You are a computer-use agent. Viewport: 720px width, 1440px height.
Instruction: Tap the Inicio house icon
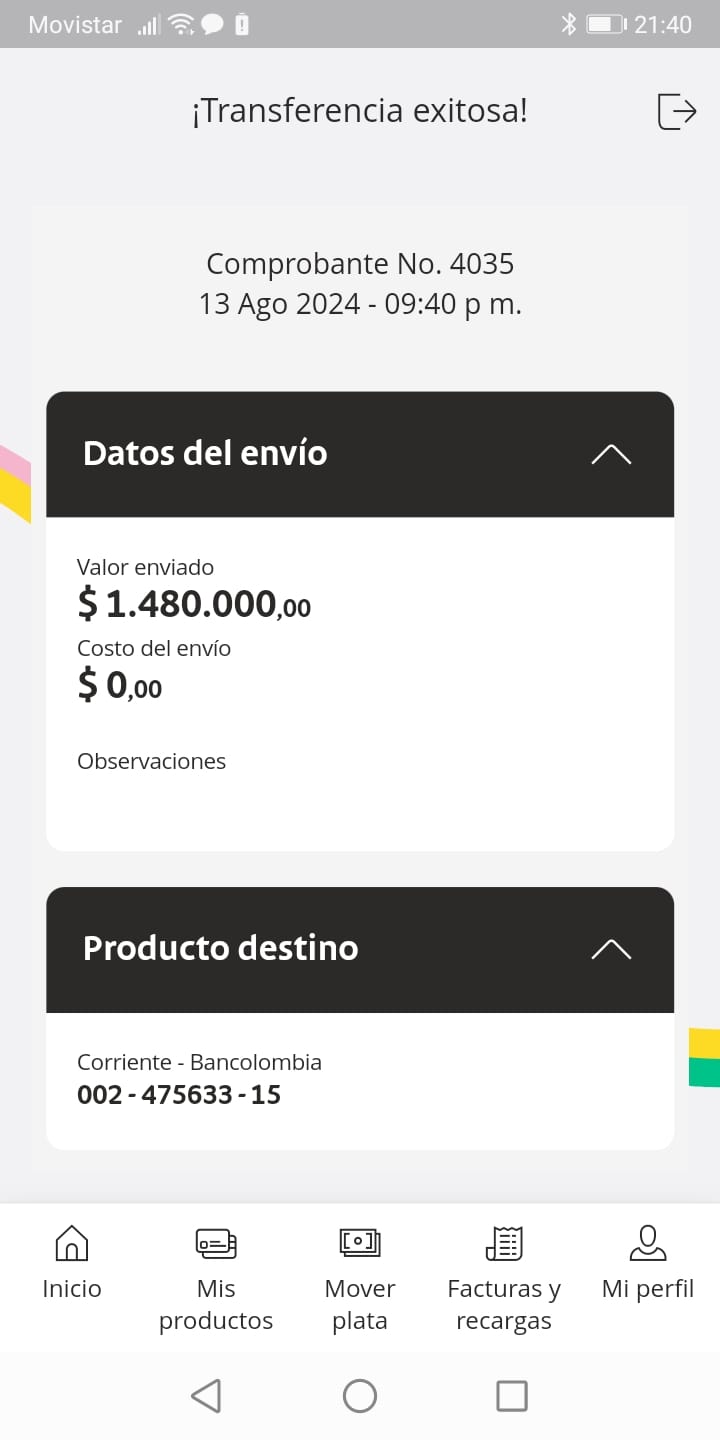tap(71, 1243)
